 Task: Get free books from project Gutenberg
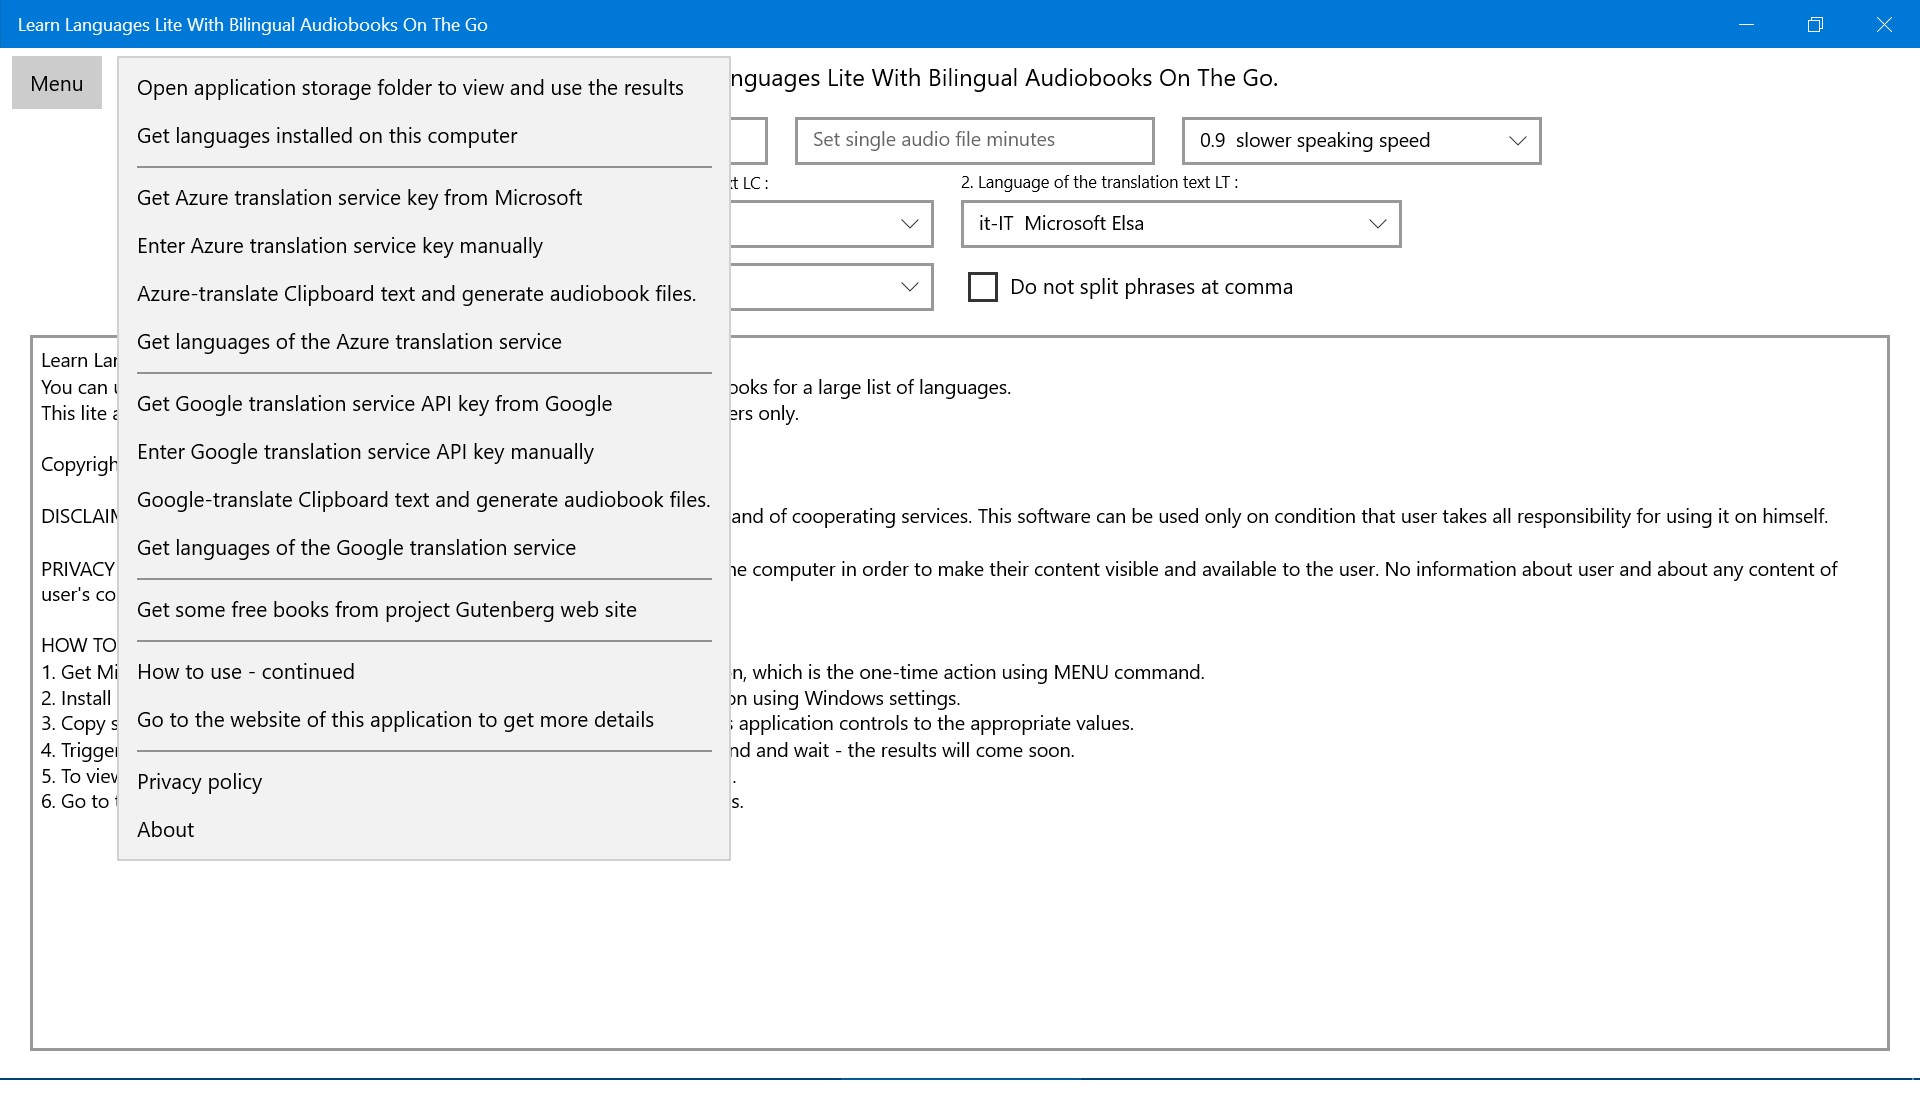coord(387,610)
